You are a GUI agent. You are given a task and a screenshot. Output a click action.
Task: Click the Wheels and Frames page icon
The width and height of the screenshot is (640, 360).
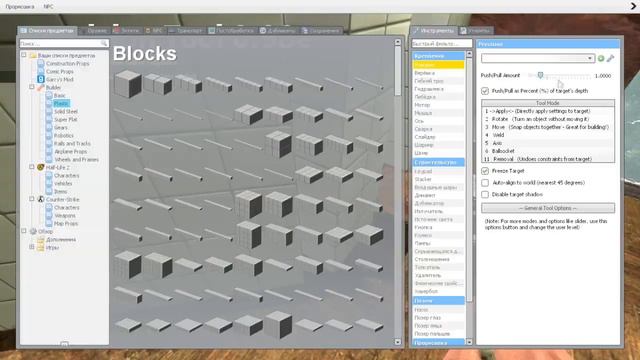[x=49, y=160]
